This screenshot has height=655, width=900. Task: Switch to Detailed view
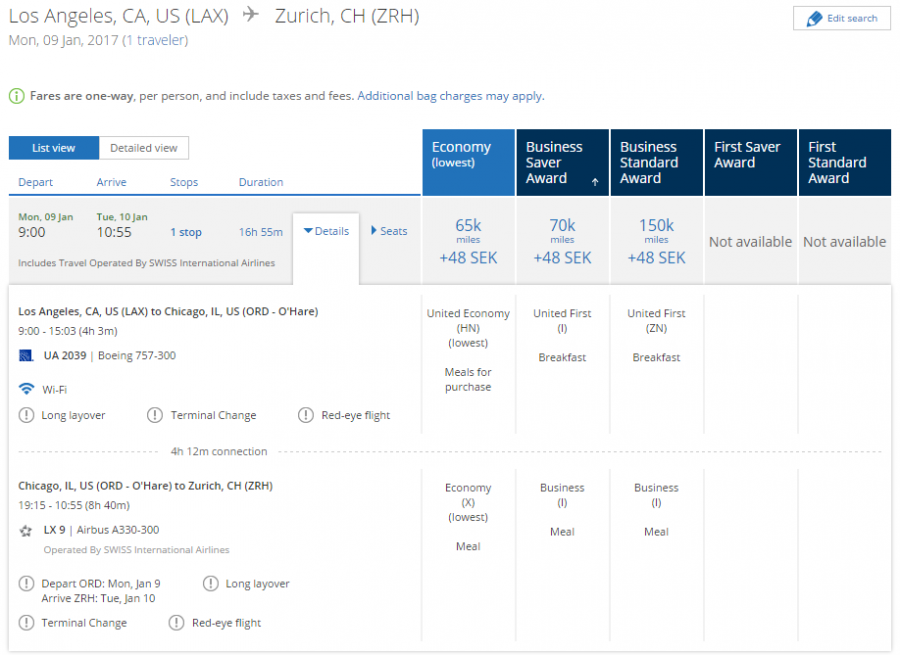(x=143, y=148)
